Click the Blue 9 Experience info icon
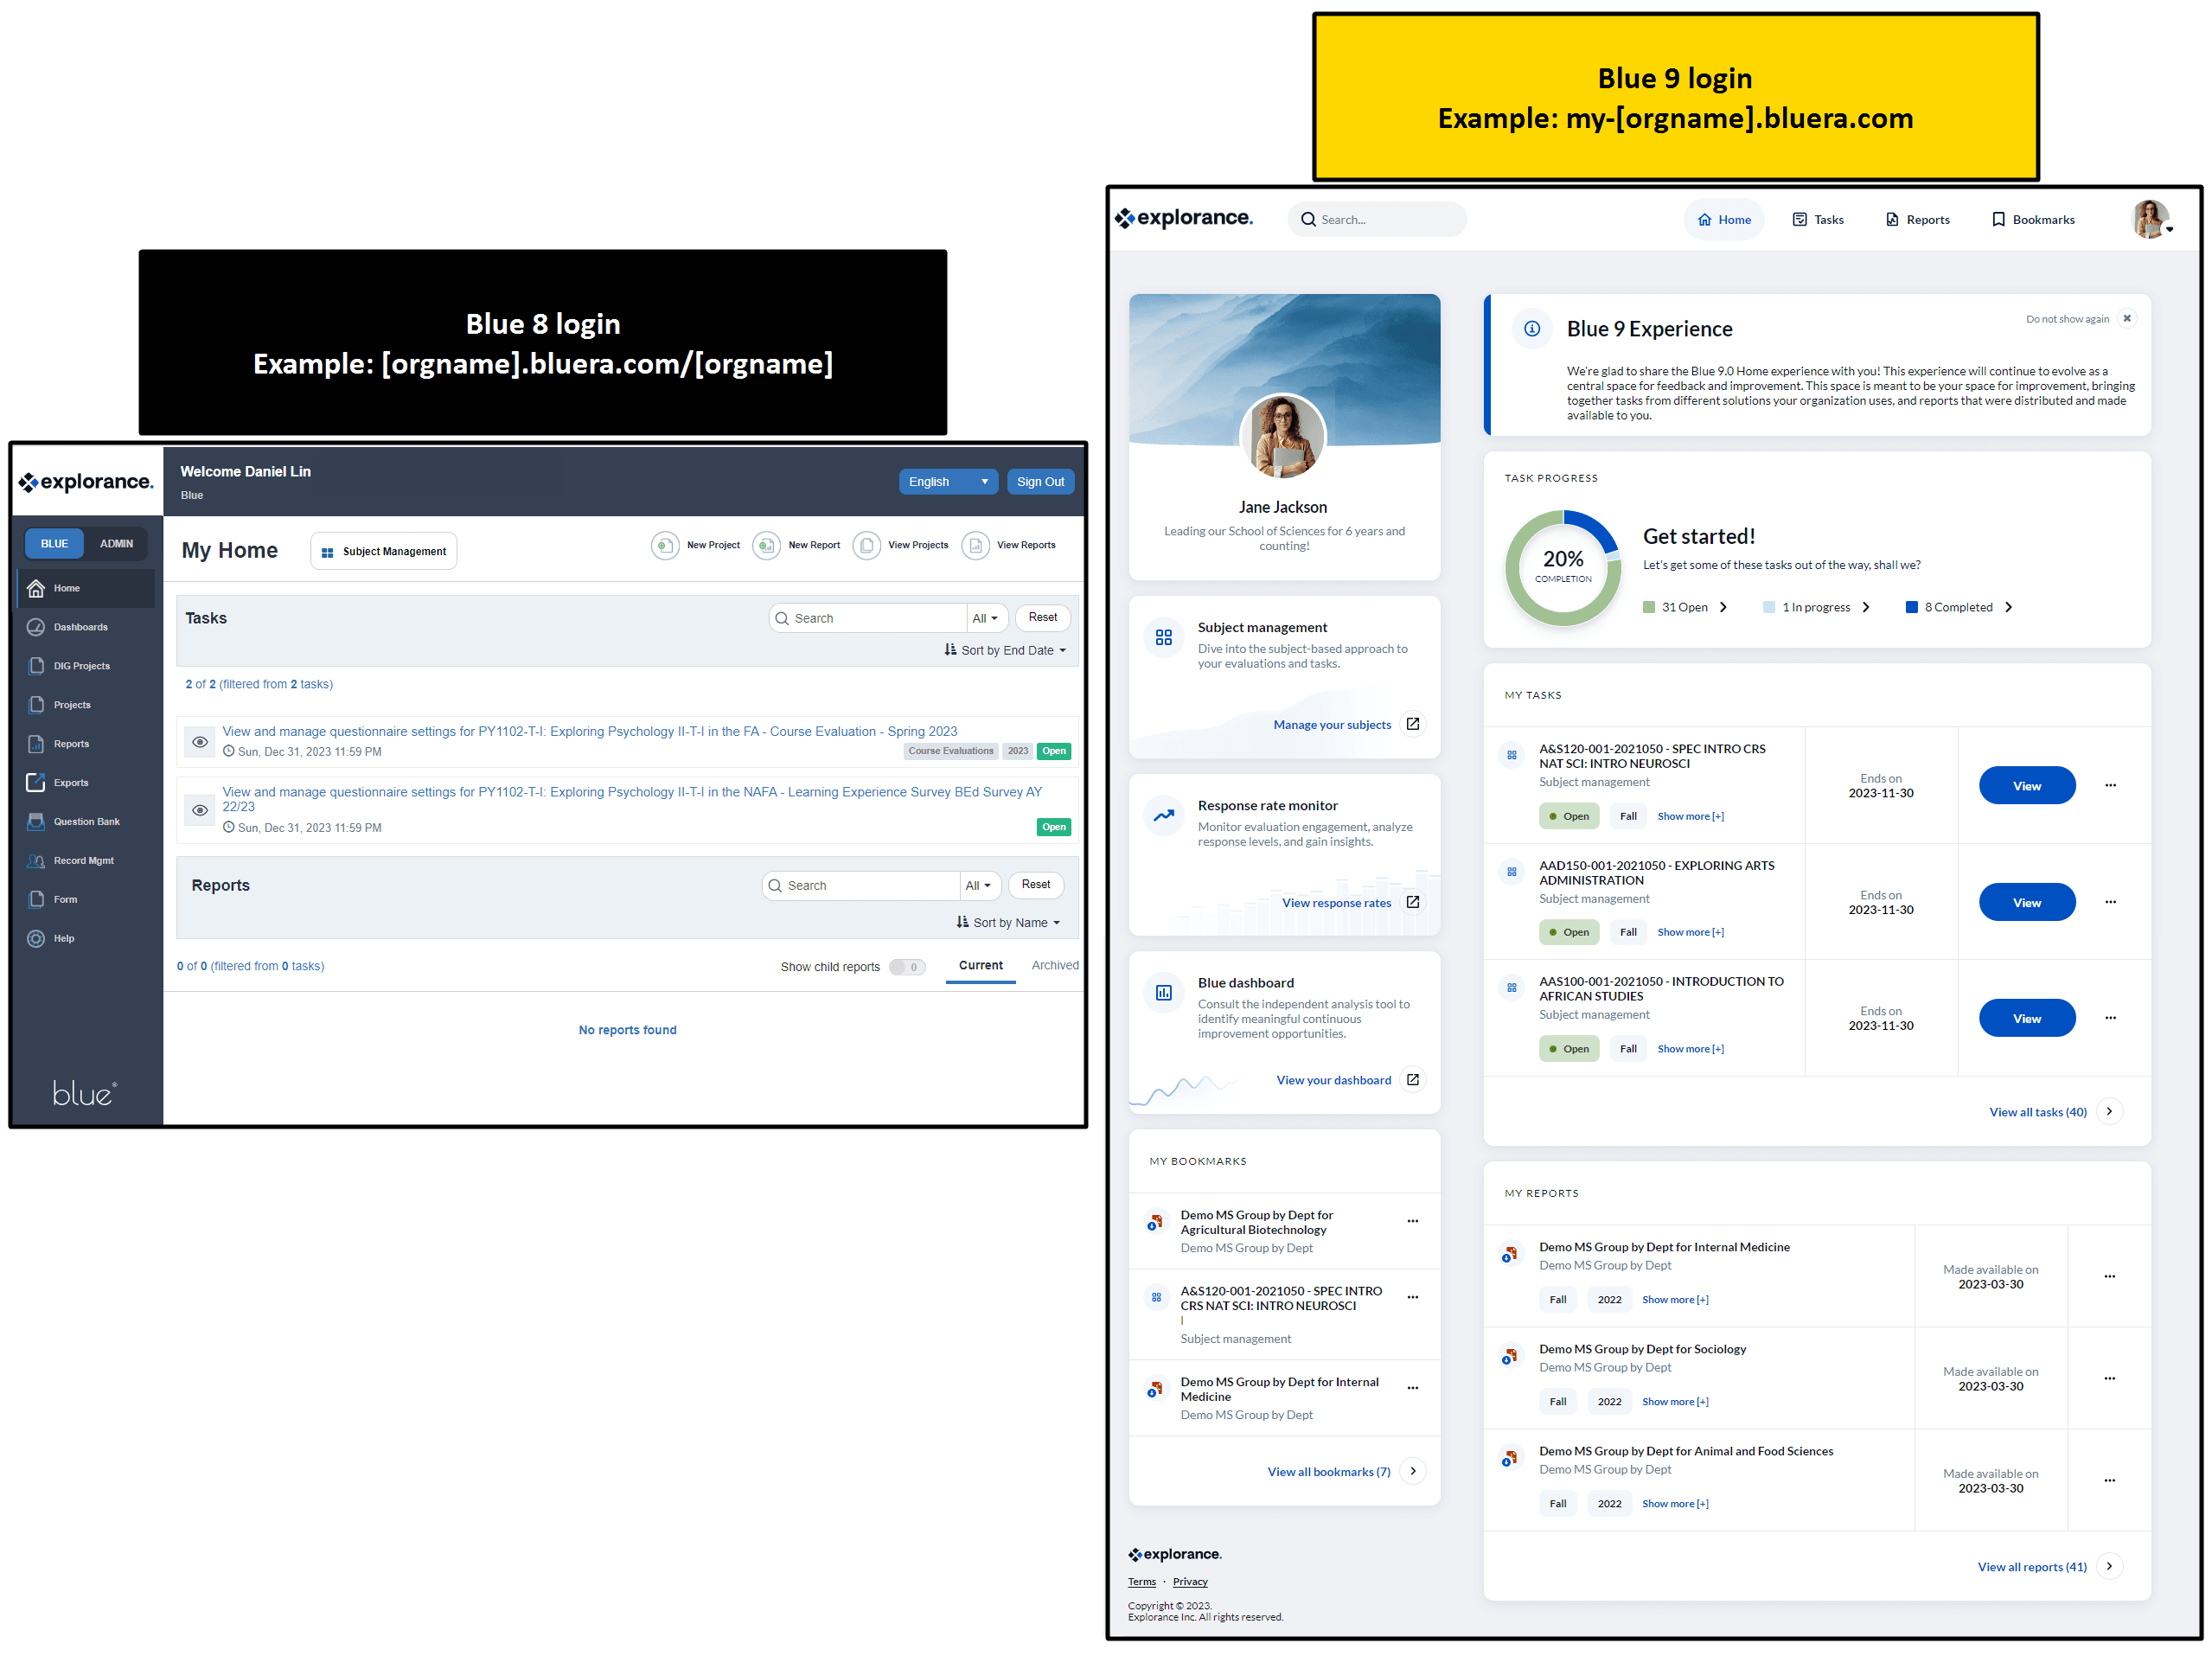 (1532, 329)
